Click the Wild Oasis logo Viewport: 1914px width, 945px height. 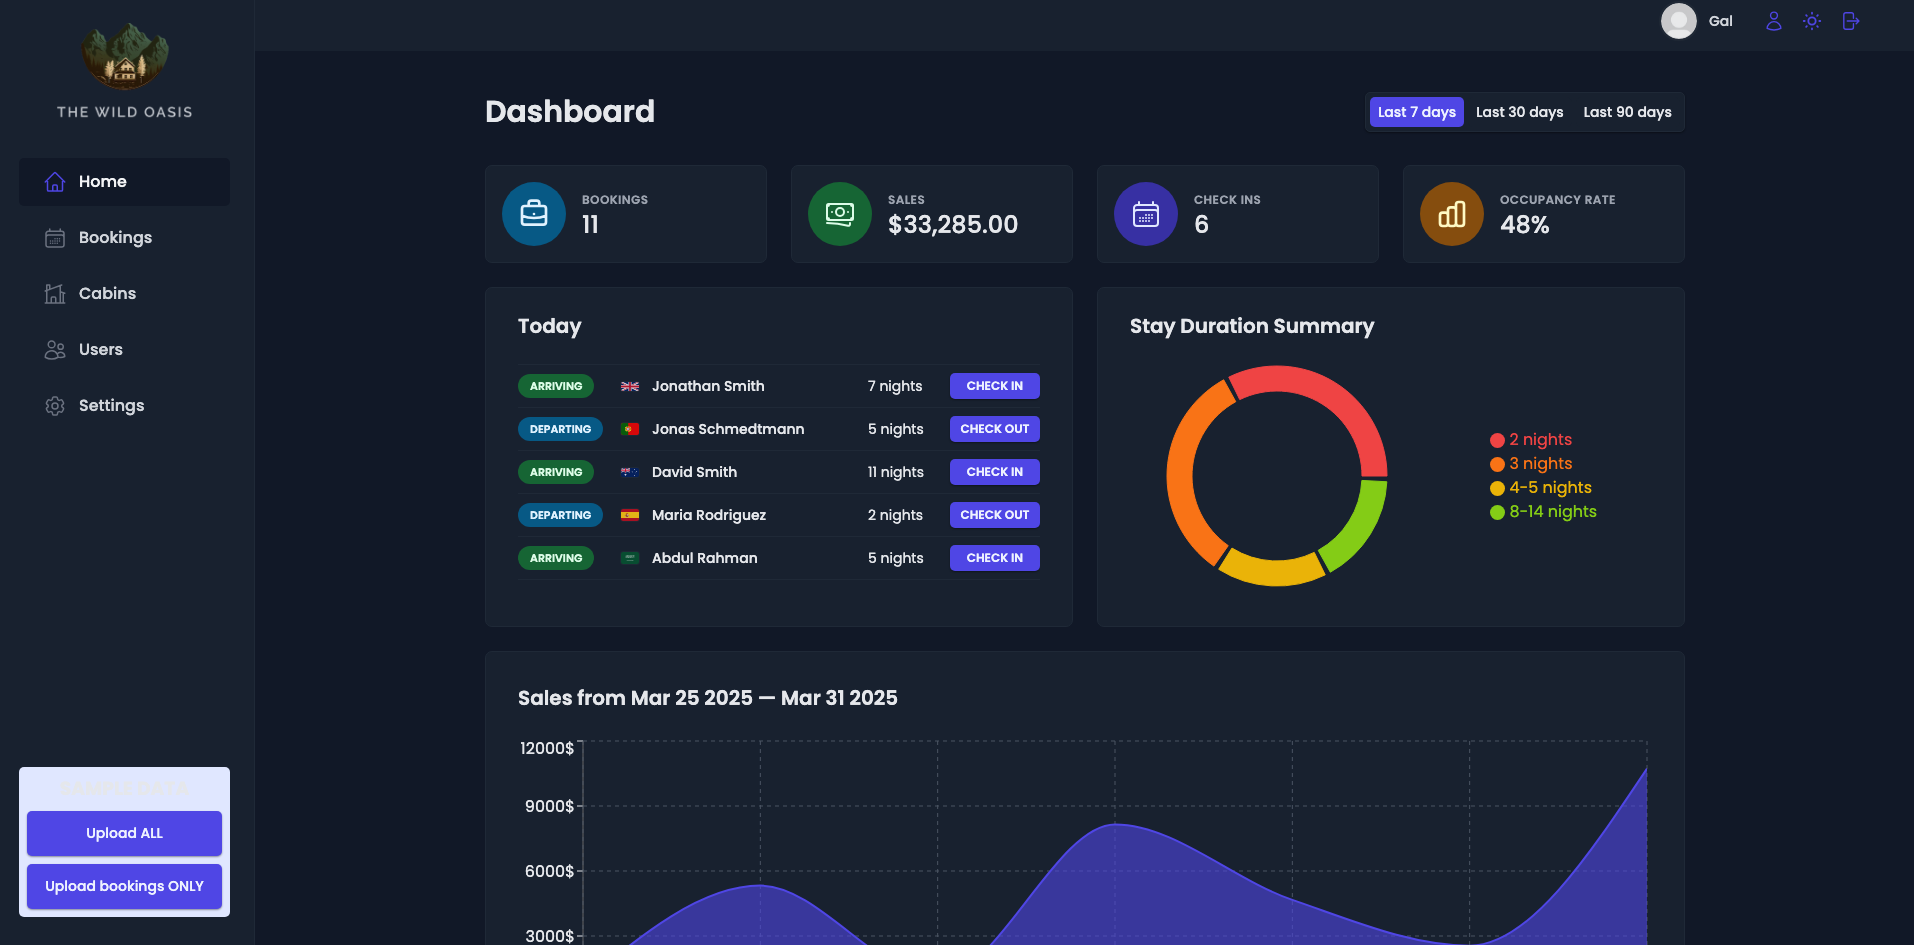coord(125,58)
